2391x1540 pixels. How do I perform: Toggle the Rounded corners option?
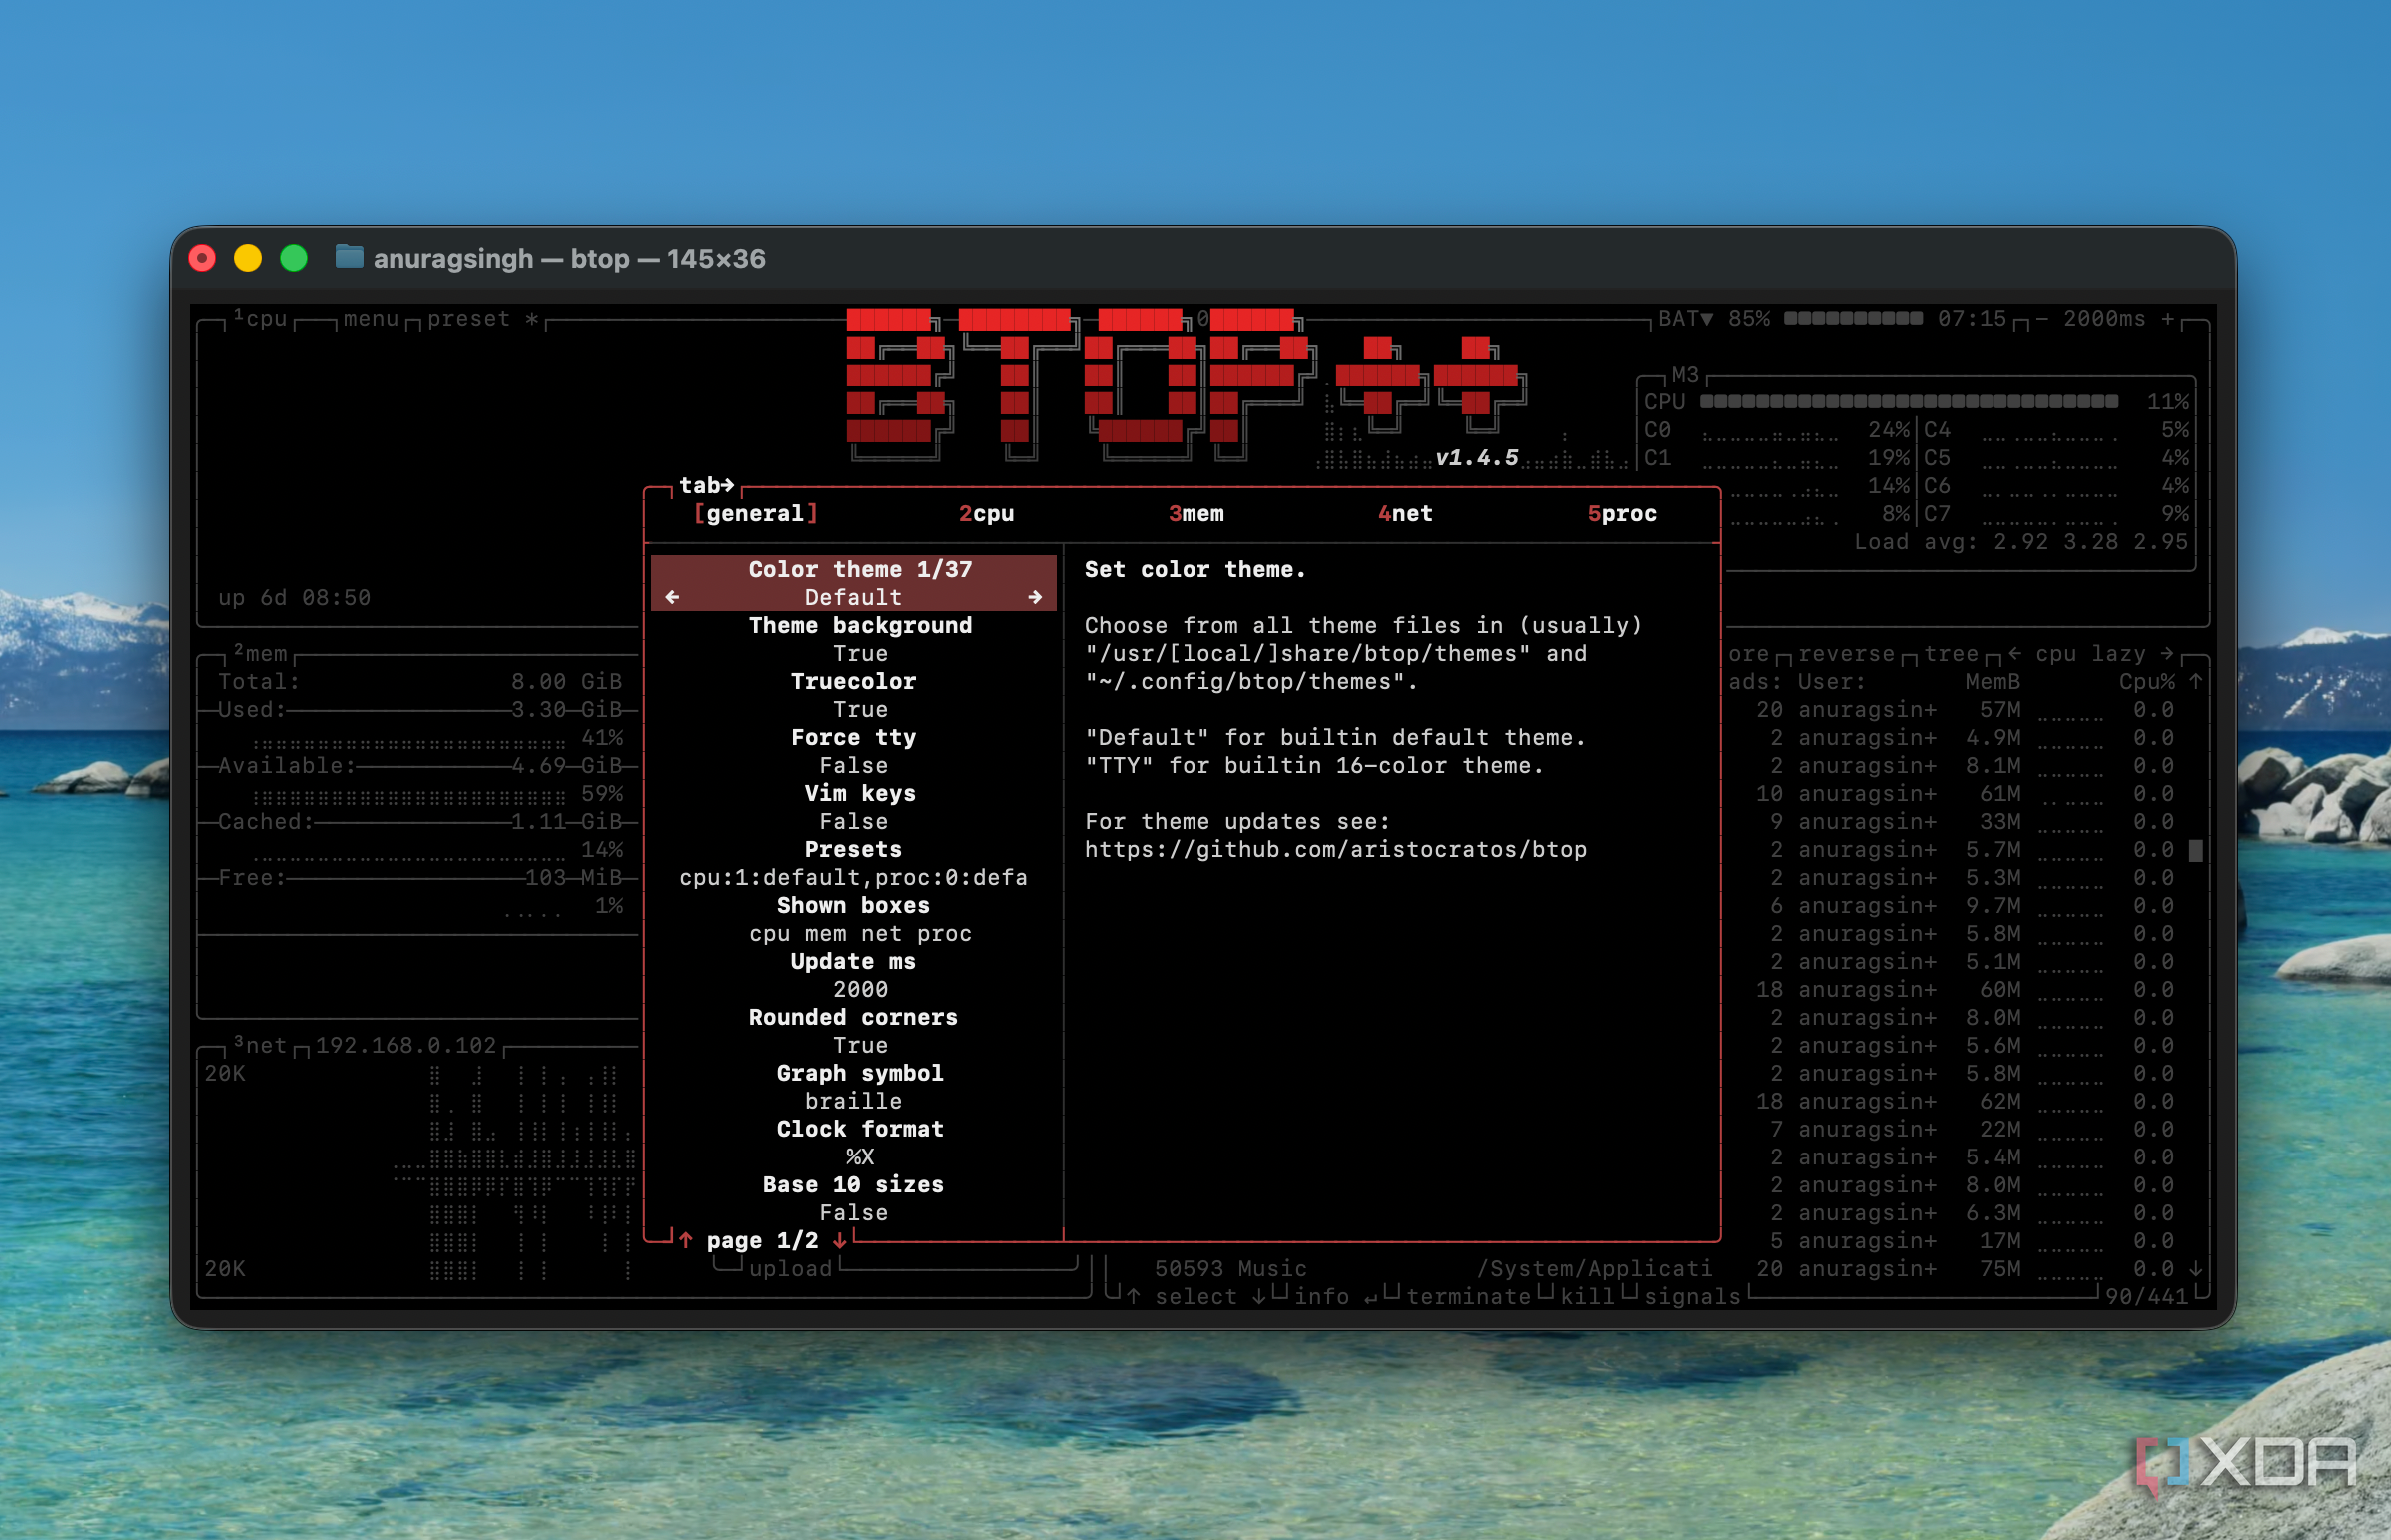point(854,1031)
